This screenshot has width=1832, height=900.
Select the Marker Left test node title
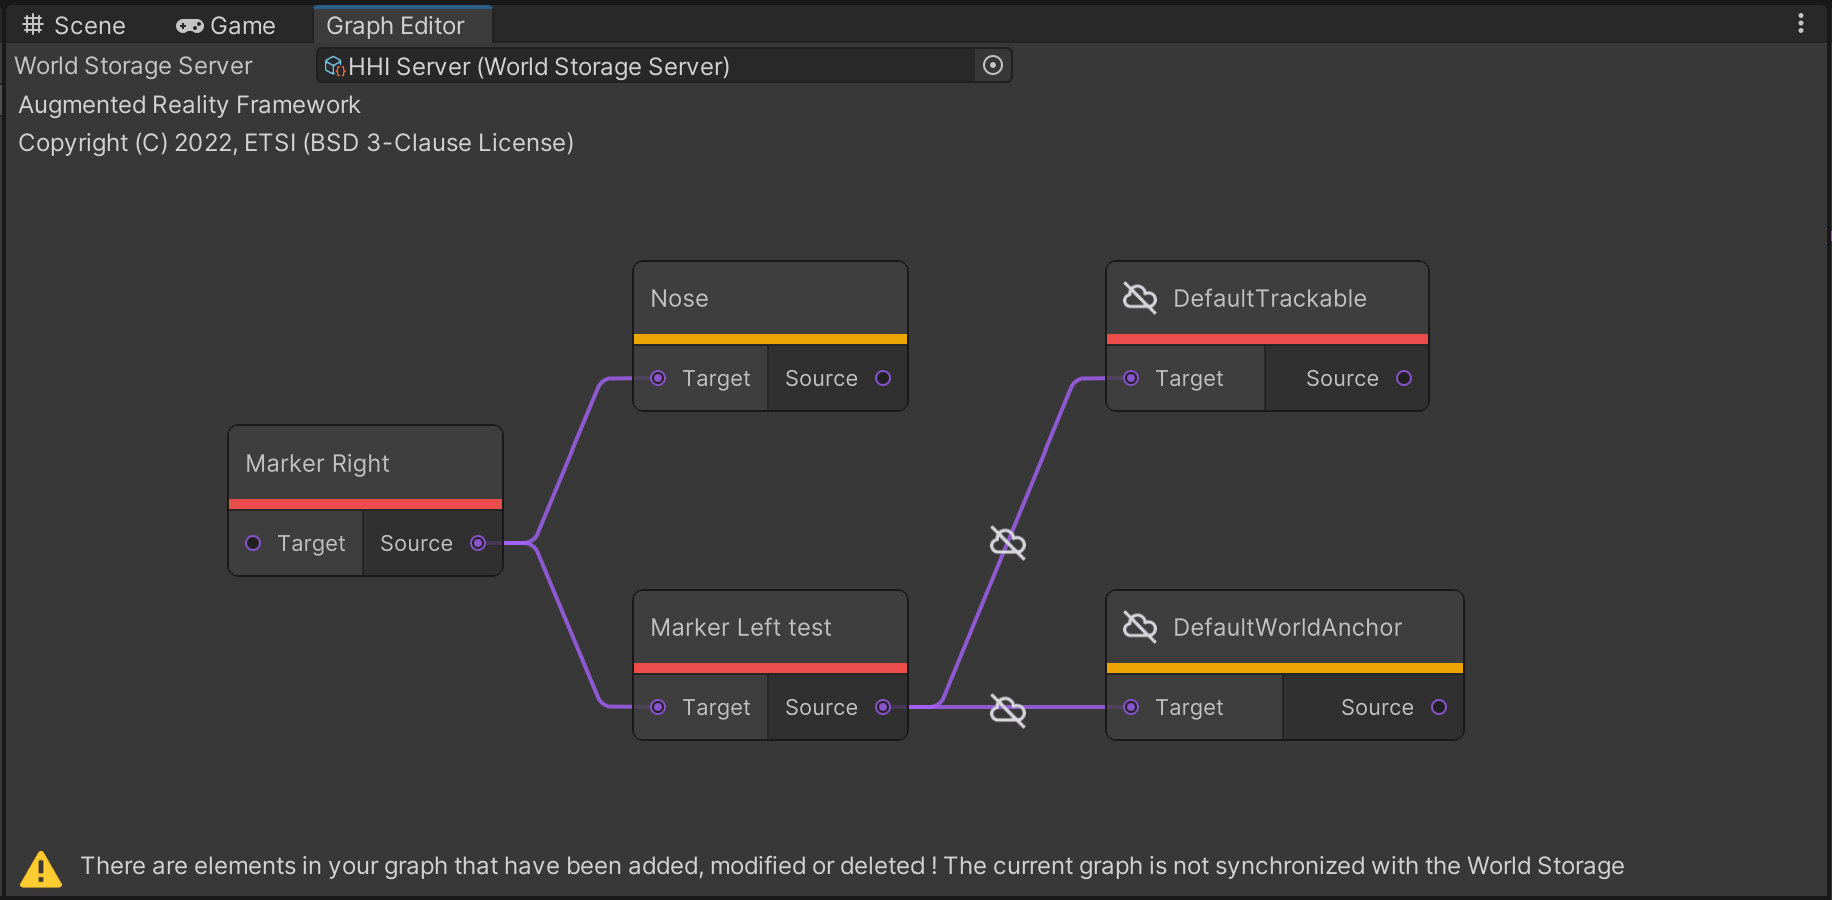[740, 627]
